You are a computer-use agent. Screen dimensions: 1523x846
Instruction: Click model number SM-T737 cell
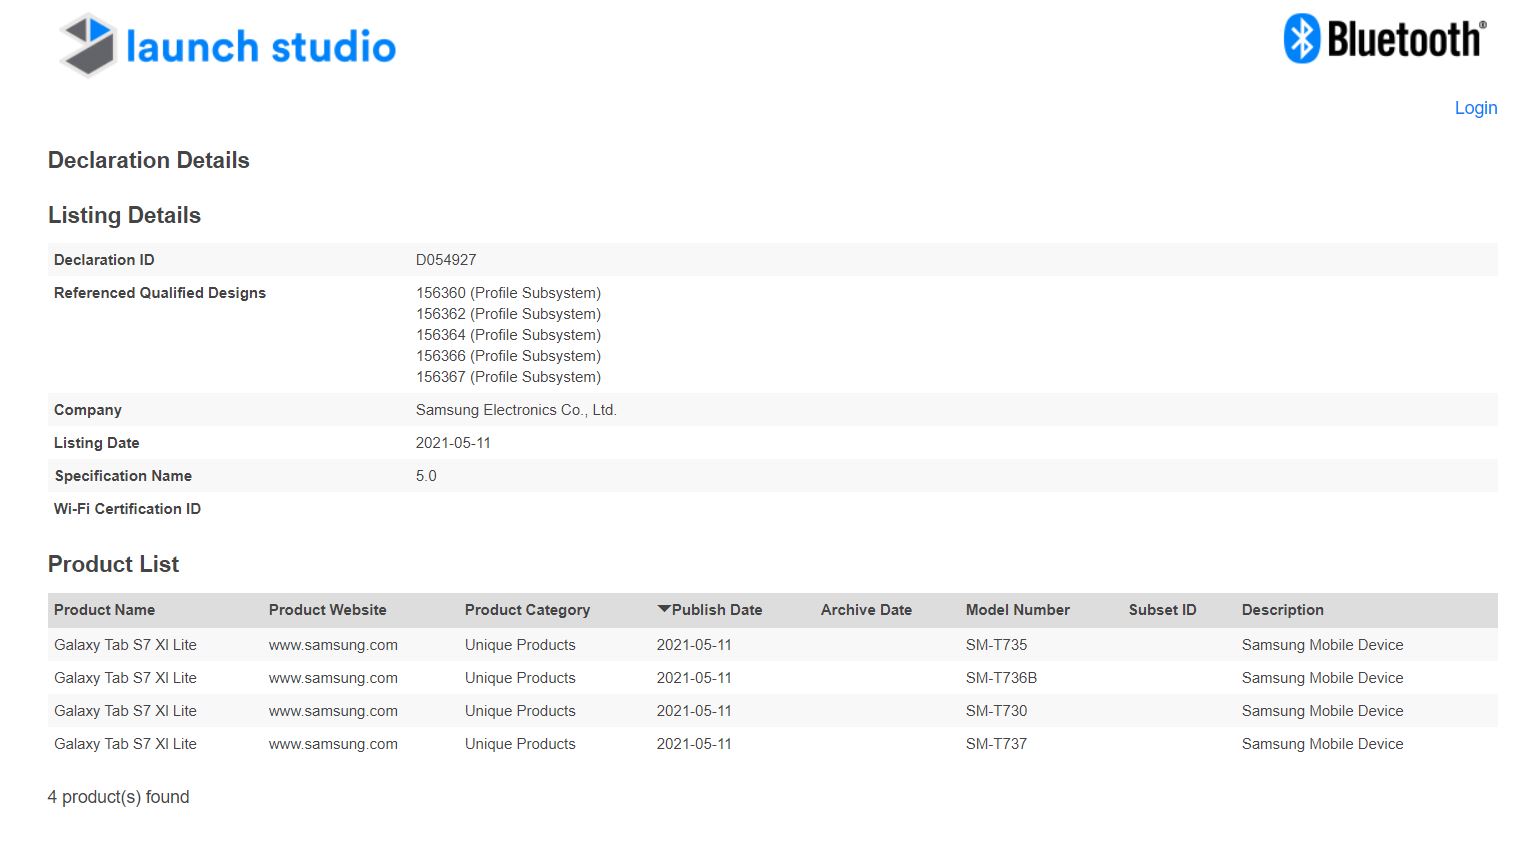[996, 744]
